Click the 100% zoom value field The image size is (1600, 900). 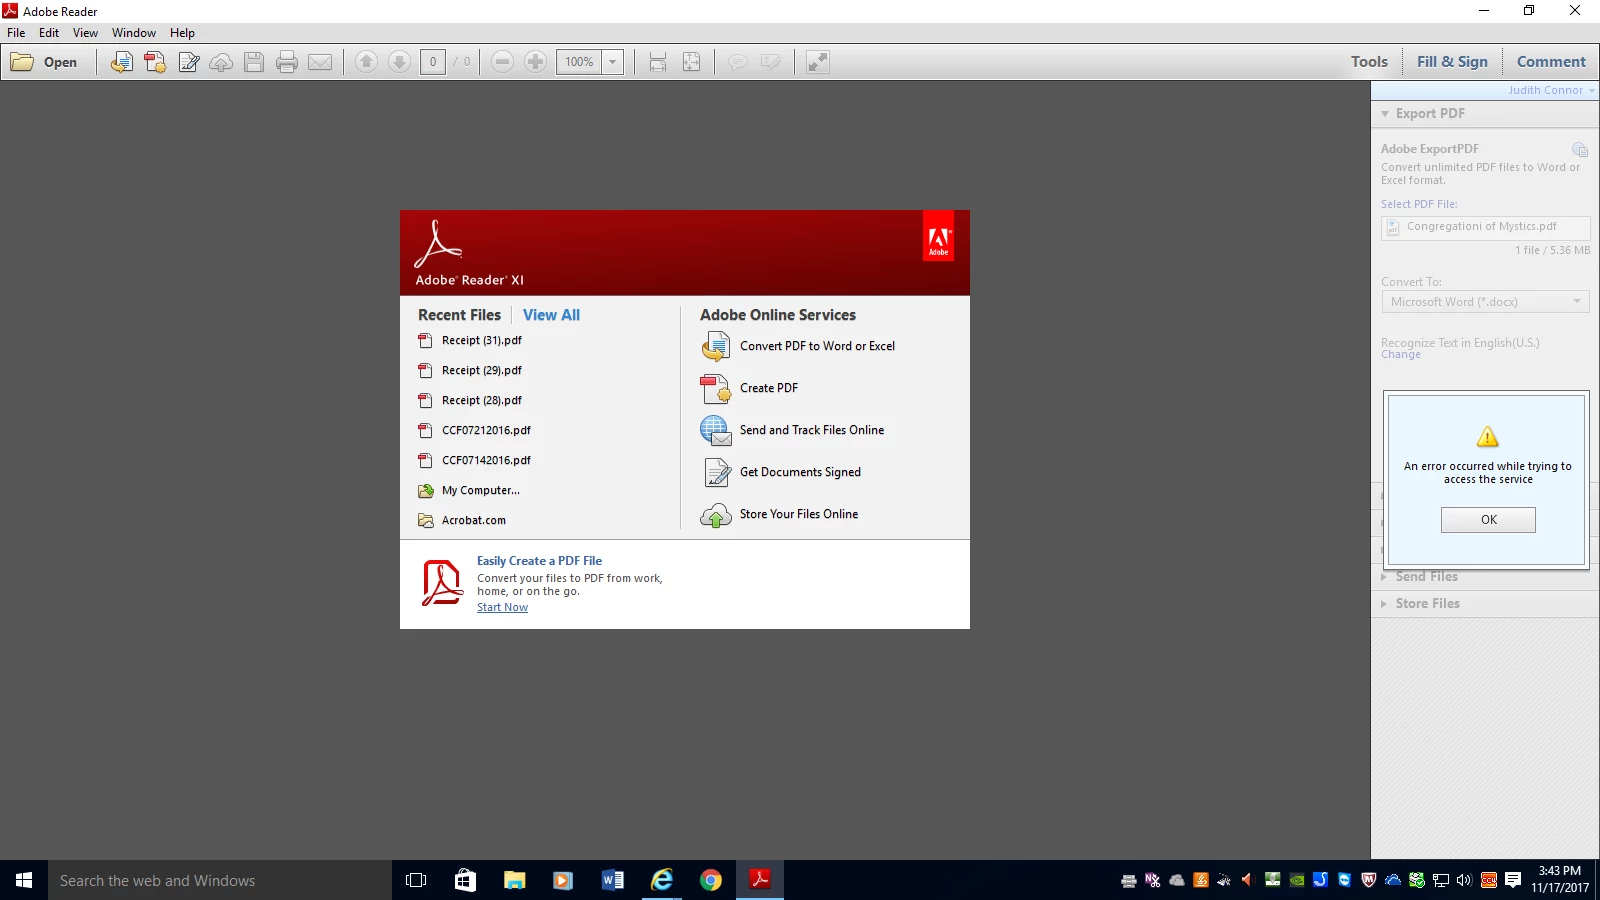(x=579, y=62)
